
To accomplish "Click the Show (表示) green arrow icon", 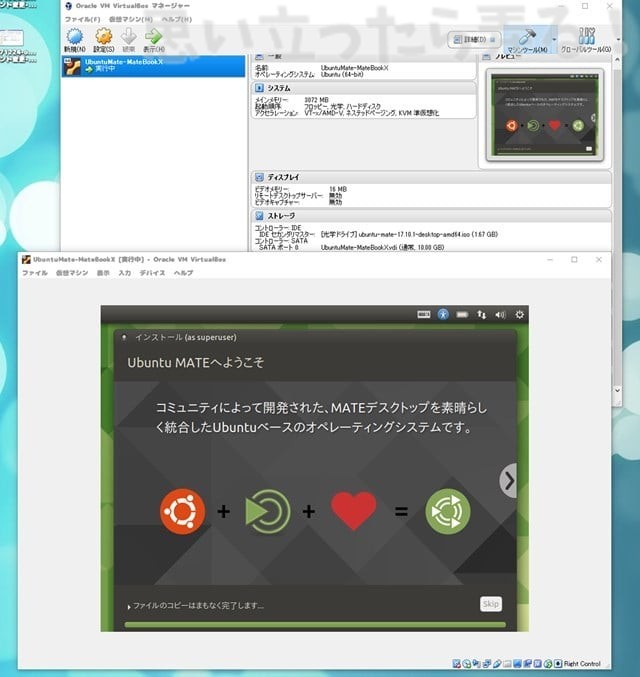I will coord(154,37).
